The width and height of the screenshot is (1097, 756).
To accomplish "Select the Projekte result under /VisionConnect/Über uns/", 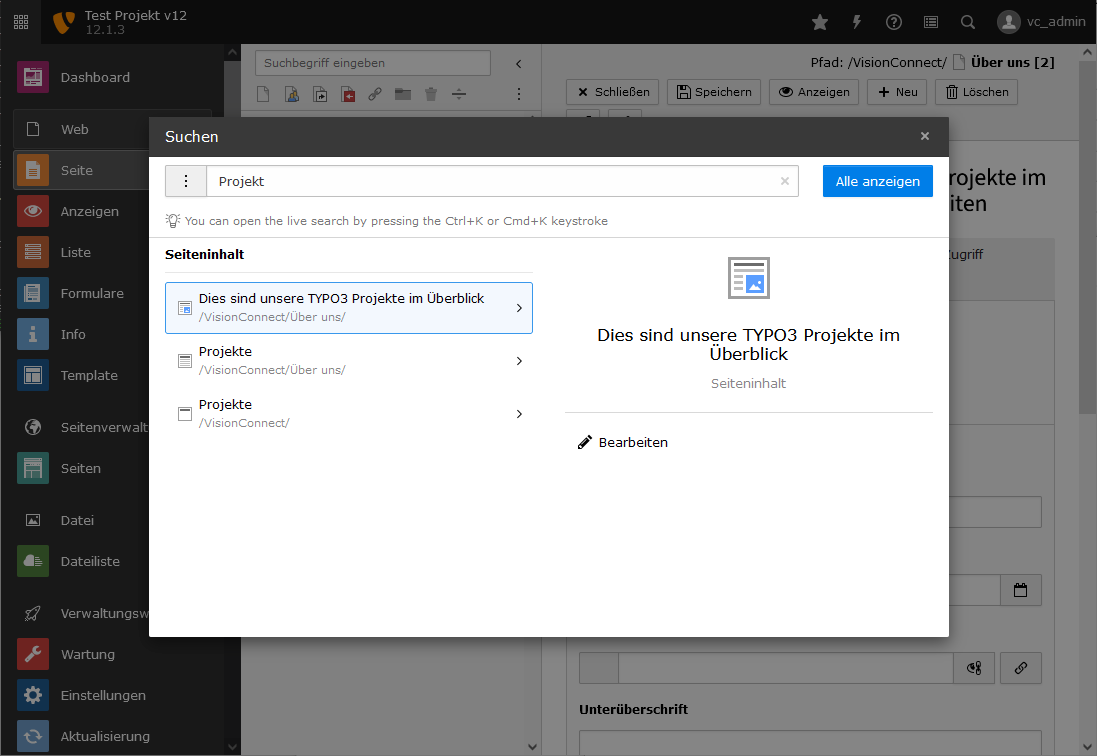I will tap(348, 361).
